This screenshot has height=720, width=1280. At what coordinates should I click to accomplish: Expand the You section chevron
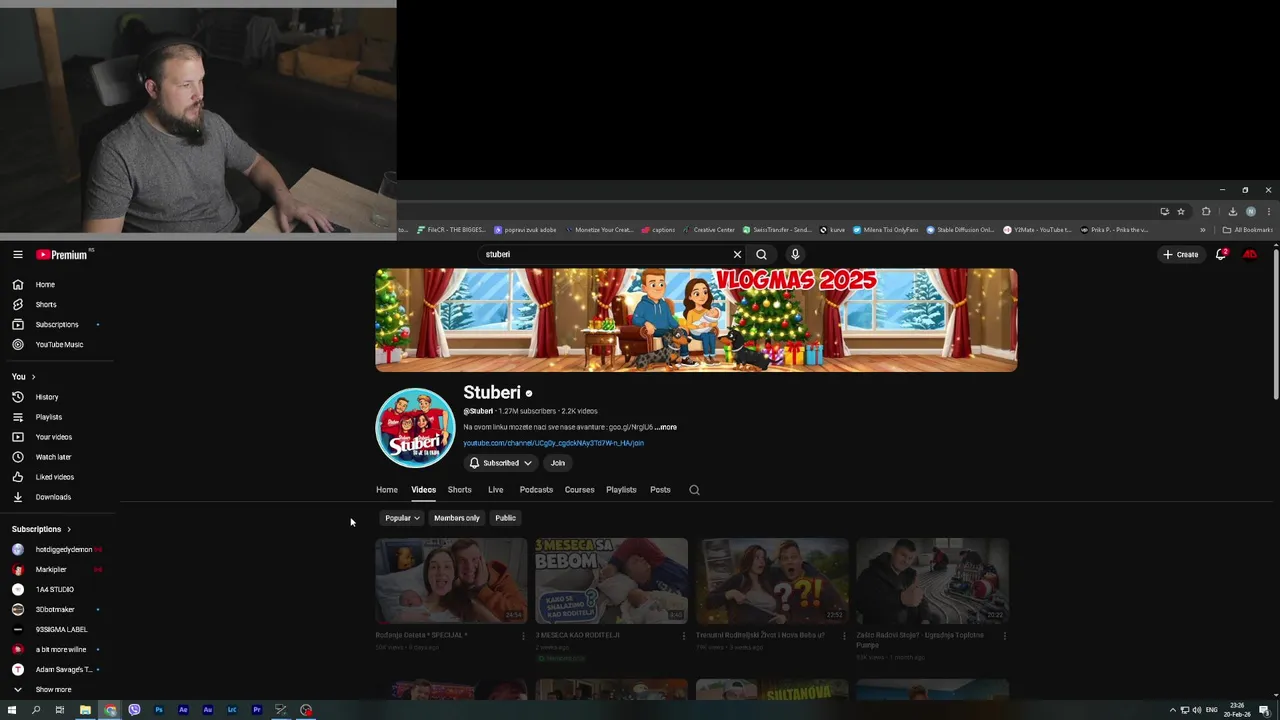pos(33,376)
